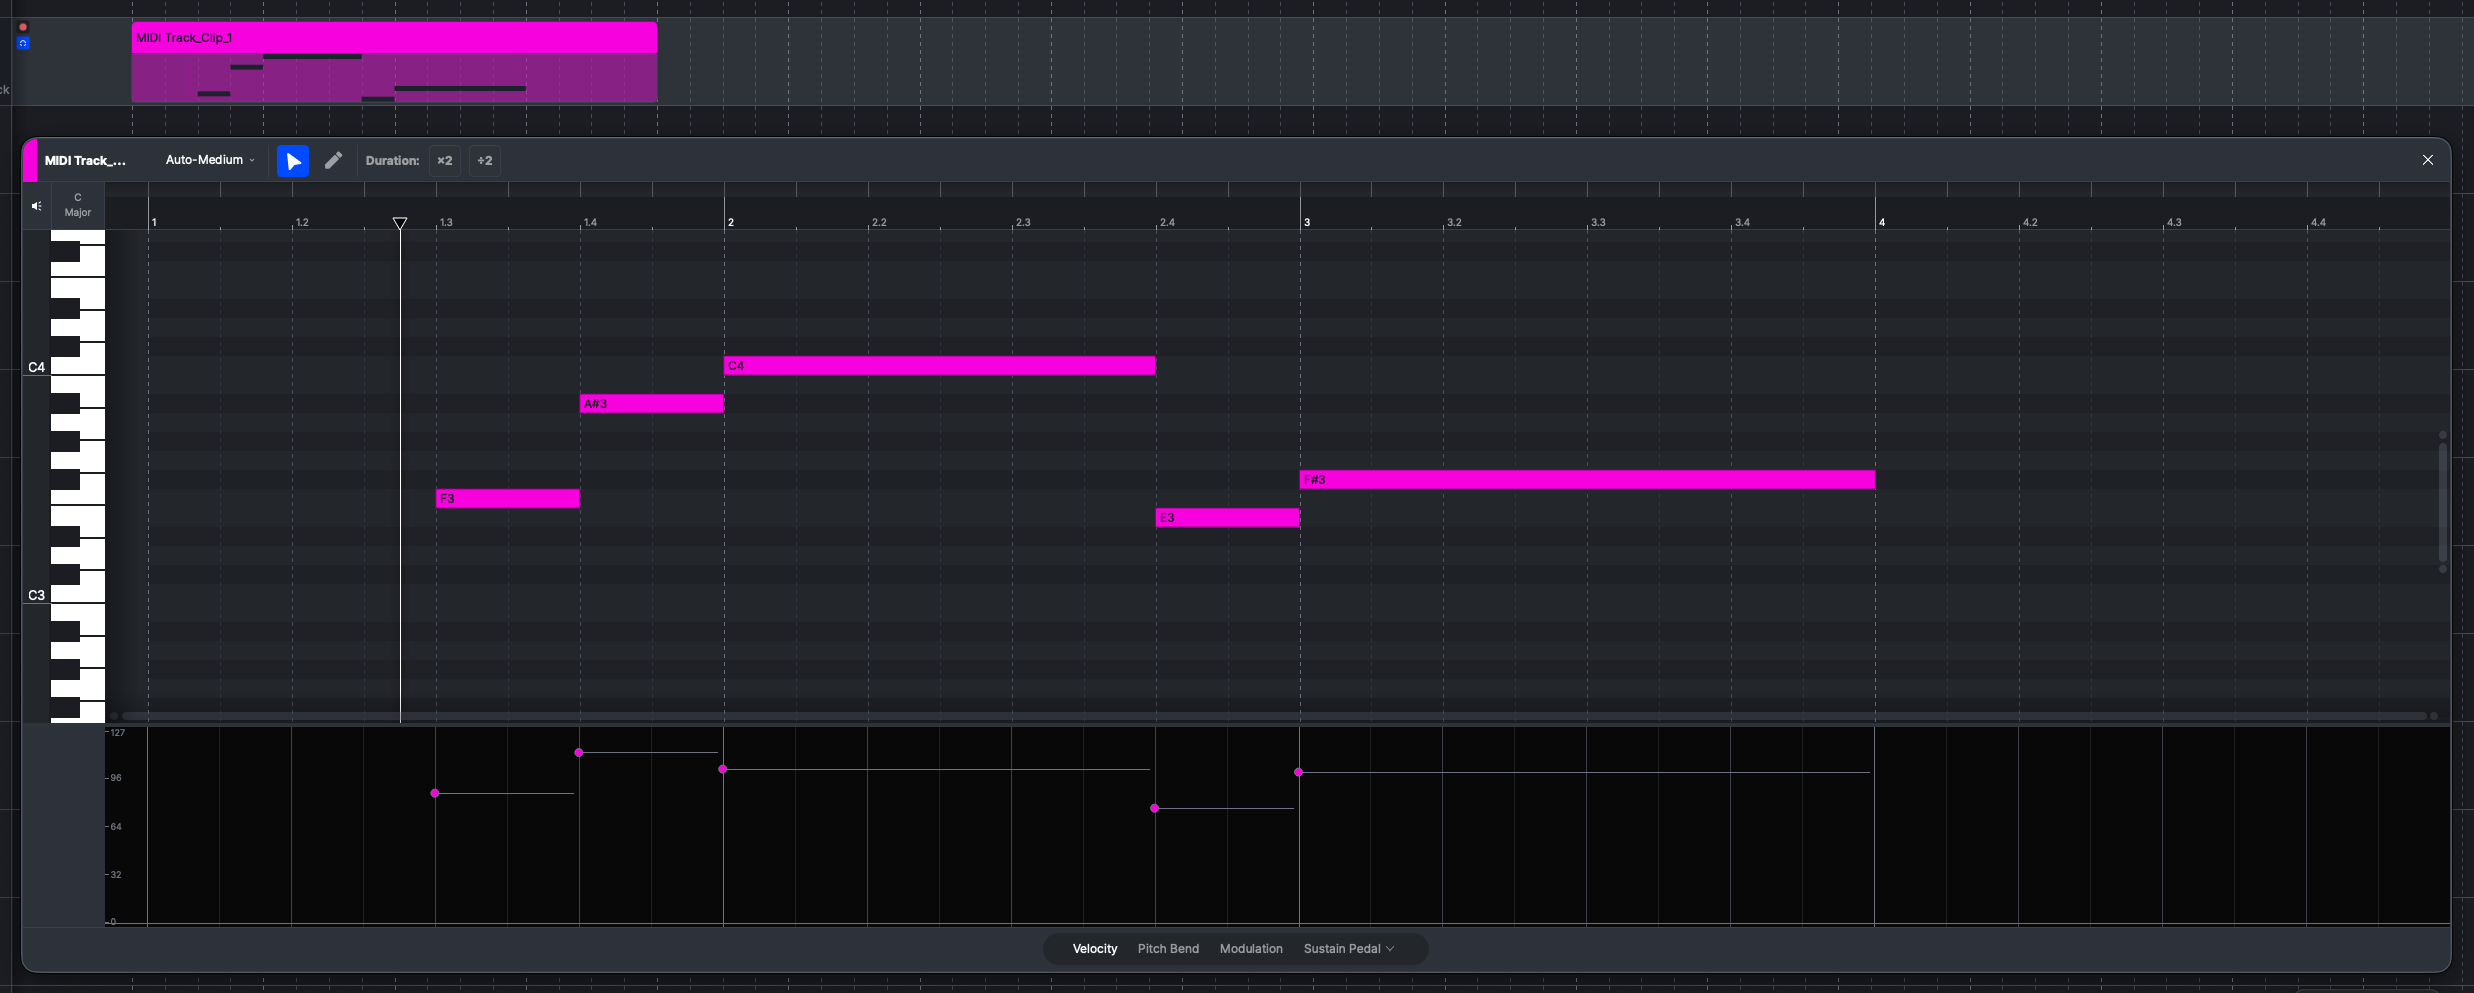Screen dimensions: 2474x993
Task: Select the F3 note block
Action: (x=508, y=499)
